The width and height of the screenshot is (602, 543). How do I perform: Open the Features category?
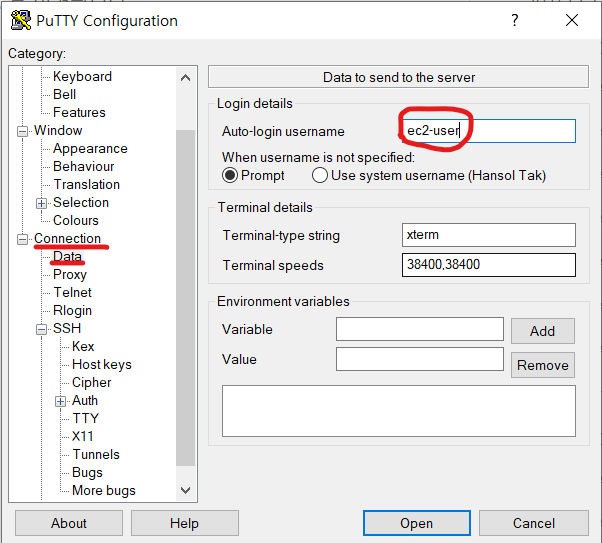point(79,113)
